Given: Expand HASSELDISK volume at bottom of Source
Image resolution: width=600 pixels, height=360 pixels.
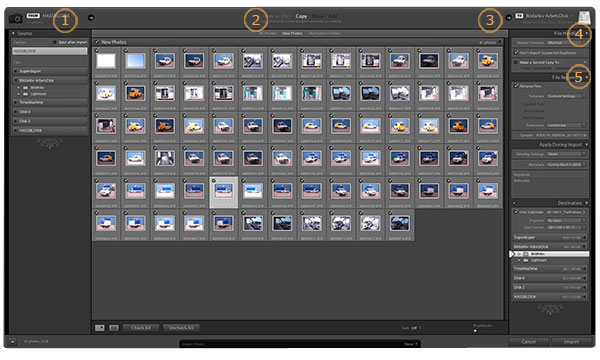Looking at the screenshot, I should coord(16,130).
